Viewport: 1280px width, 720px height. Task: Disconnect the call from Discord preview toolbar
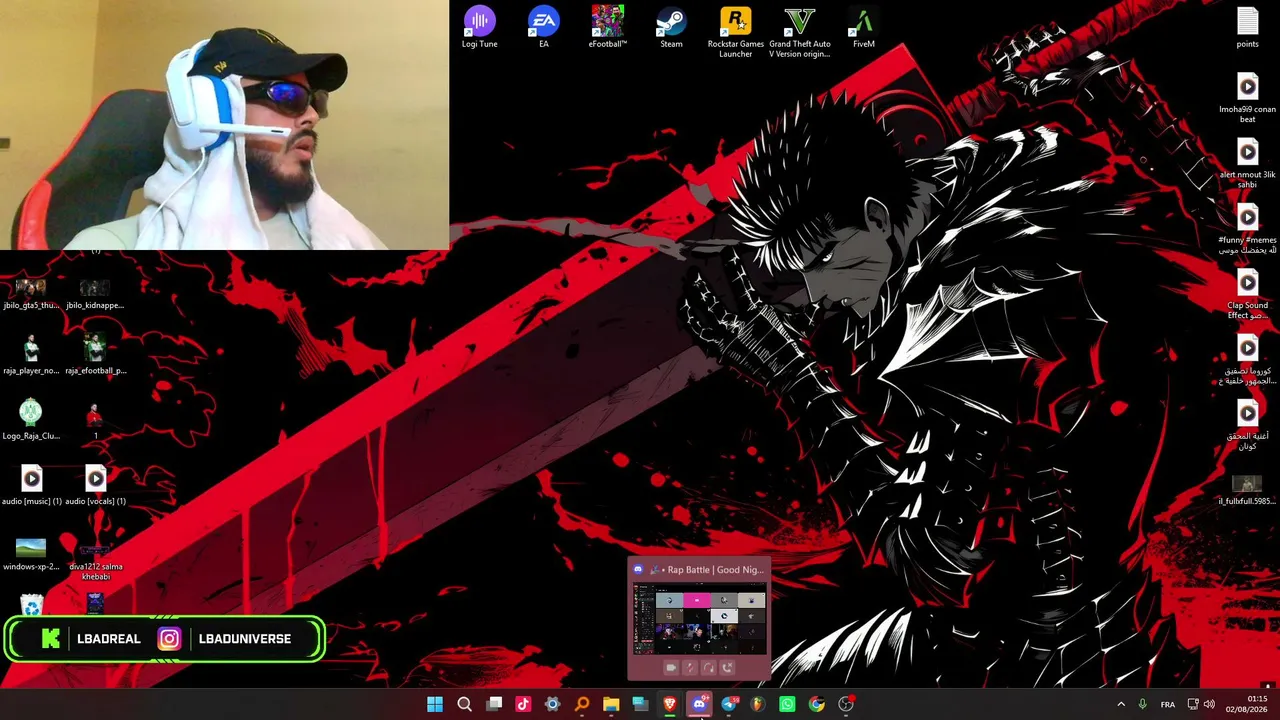tap(728, 668)
